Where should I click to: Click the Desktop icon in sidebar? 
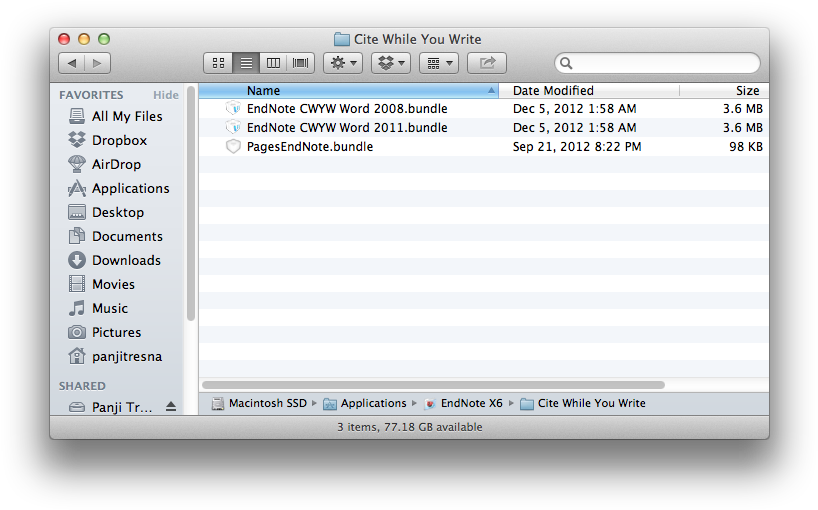pyautogui.click(x=77, y=212)
